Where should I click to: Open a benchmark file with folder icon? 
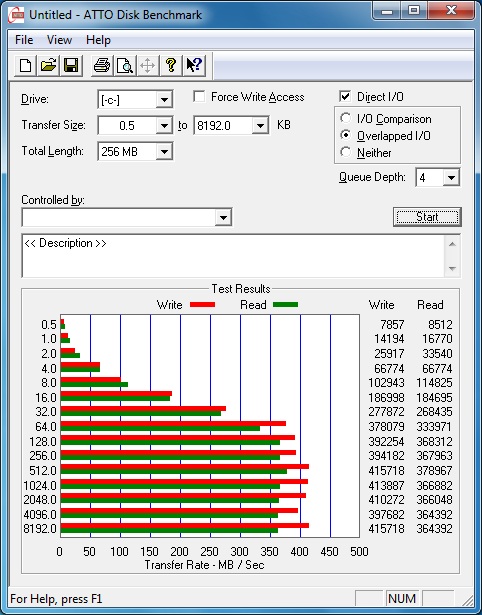coord(48,65)
